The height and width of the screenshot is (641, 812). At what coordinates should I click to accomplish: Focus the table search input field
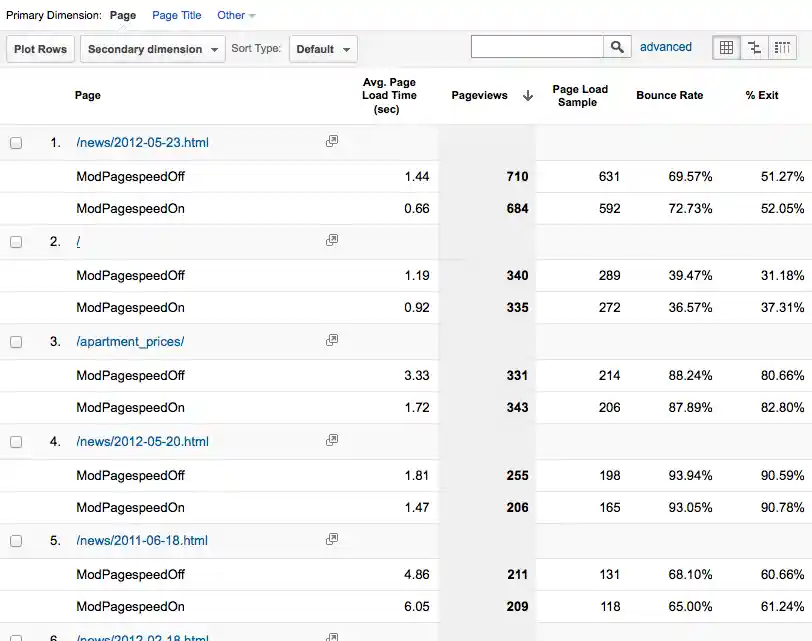pyautogui.click(x=537, y=47)
